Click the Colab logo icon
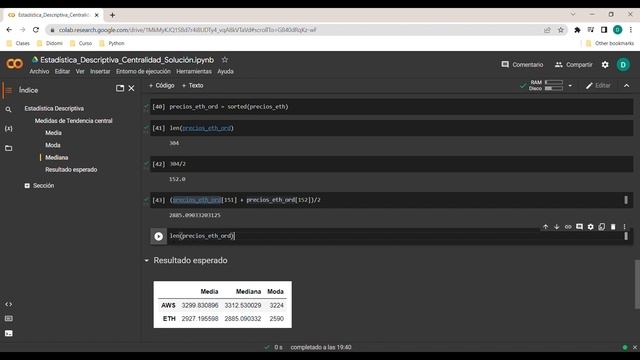The height and width of the screenshot is (360, 640). [x=14, y=64]
